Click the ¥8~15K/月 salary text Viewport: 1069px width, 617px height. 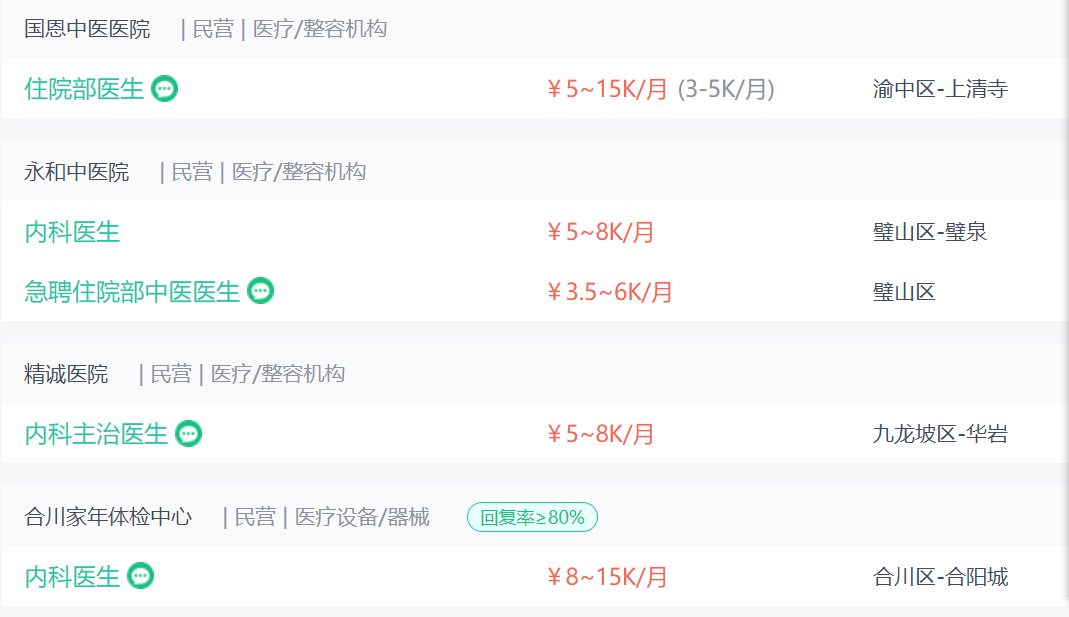[607, 577]
